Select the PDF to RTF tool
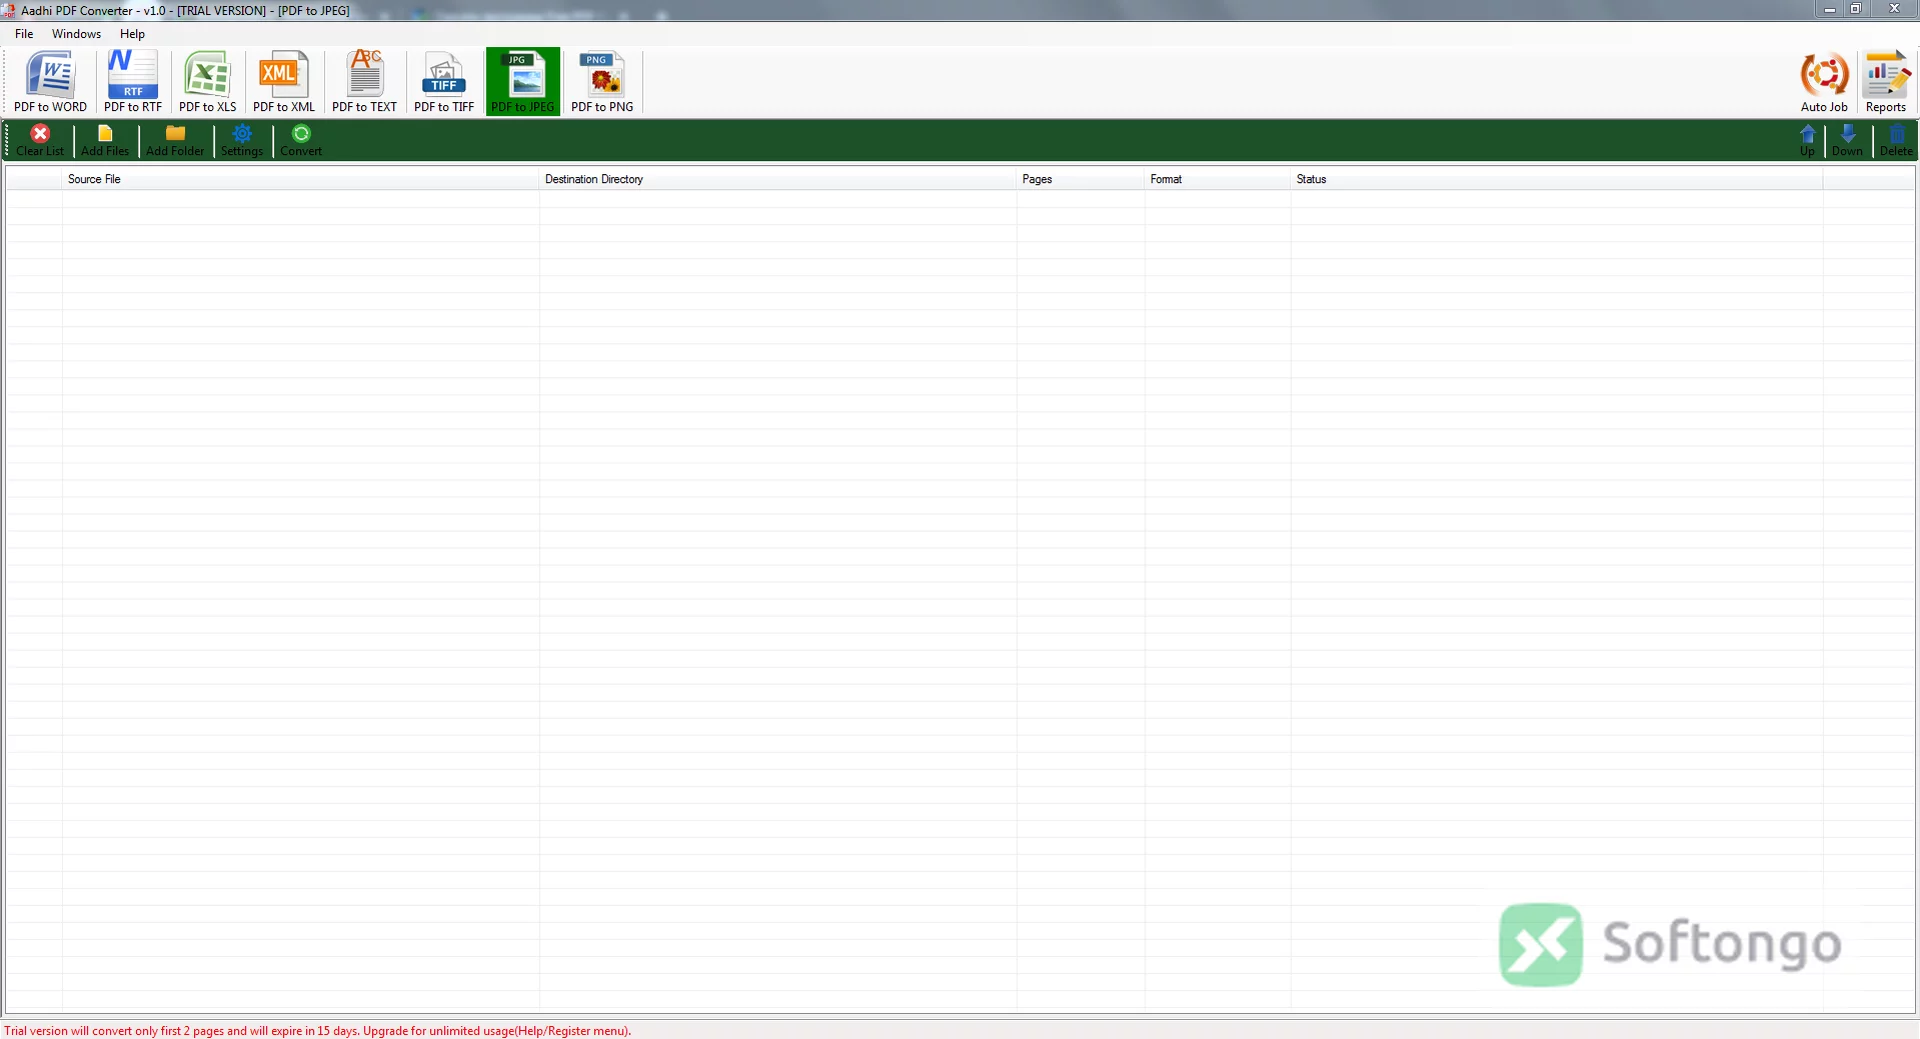 133,81
